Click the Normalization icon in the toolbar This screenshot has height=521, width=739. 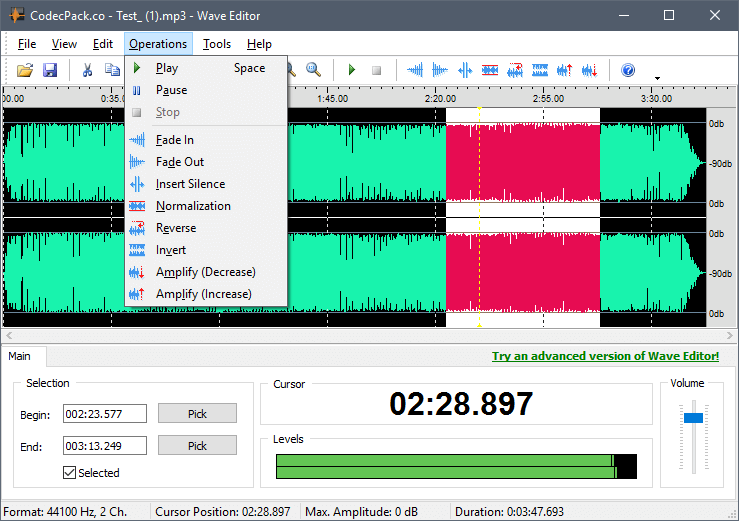490,70
